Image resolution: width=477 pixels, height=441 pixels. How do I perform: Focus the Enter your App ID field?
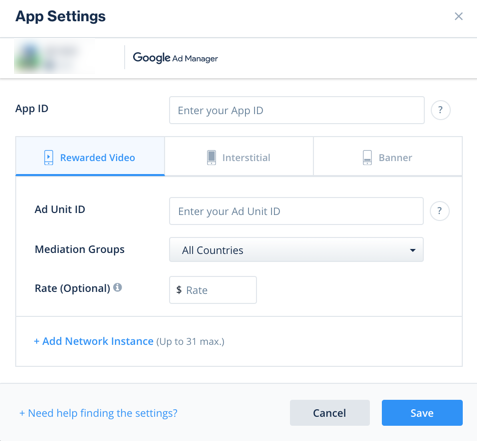297,110
